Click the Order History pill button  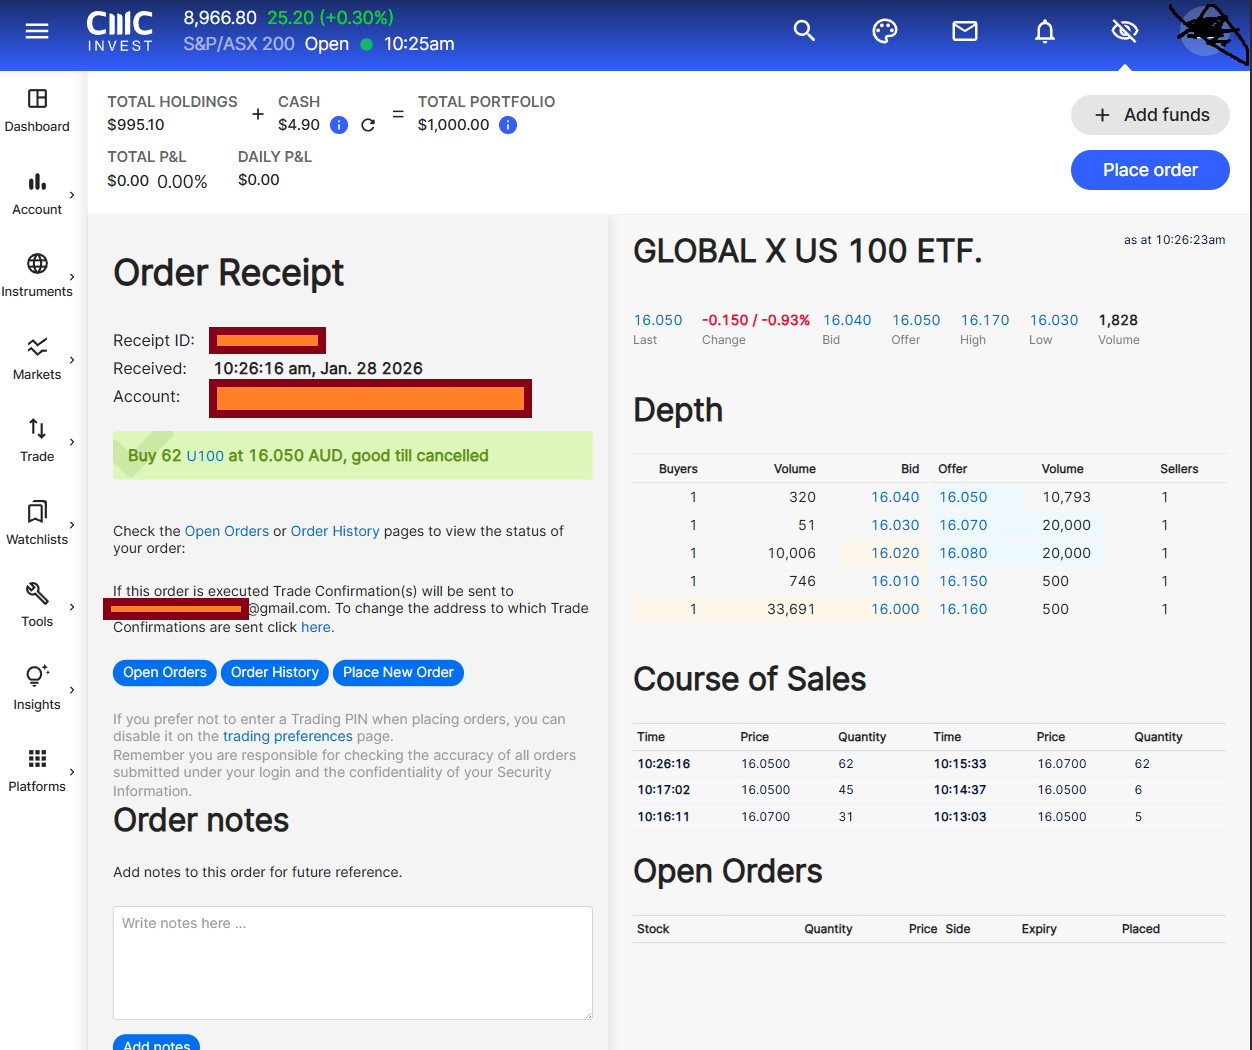275,672
